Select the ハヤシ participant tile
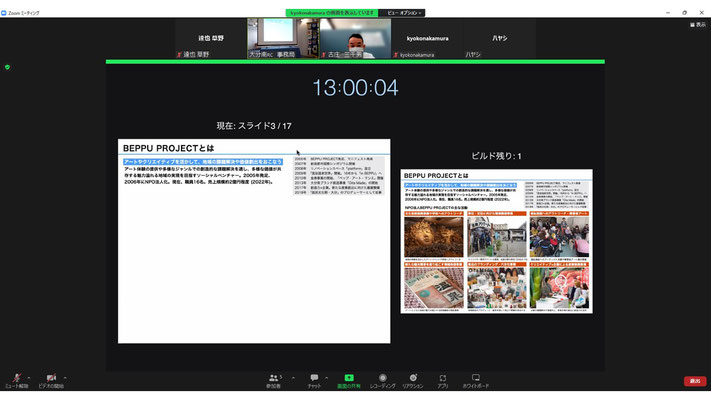711x400 pixels. point(499,38)
